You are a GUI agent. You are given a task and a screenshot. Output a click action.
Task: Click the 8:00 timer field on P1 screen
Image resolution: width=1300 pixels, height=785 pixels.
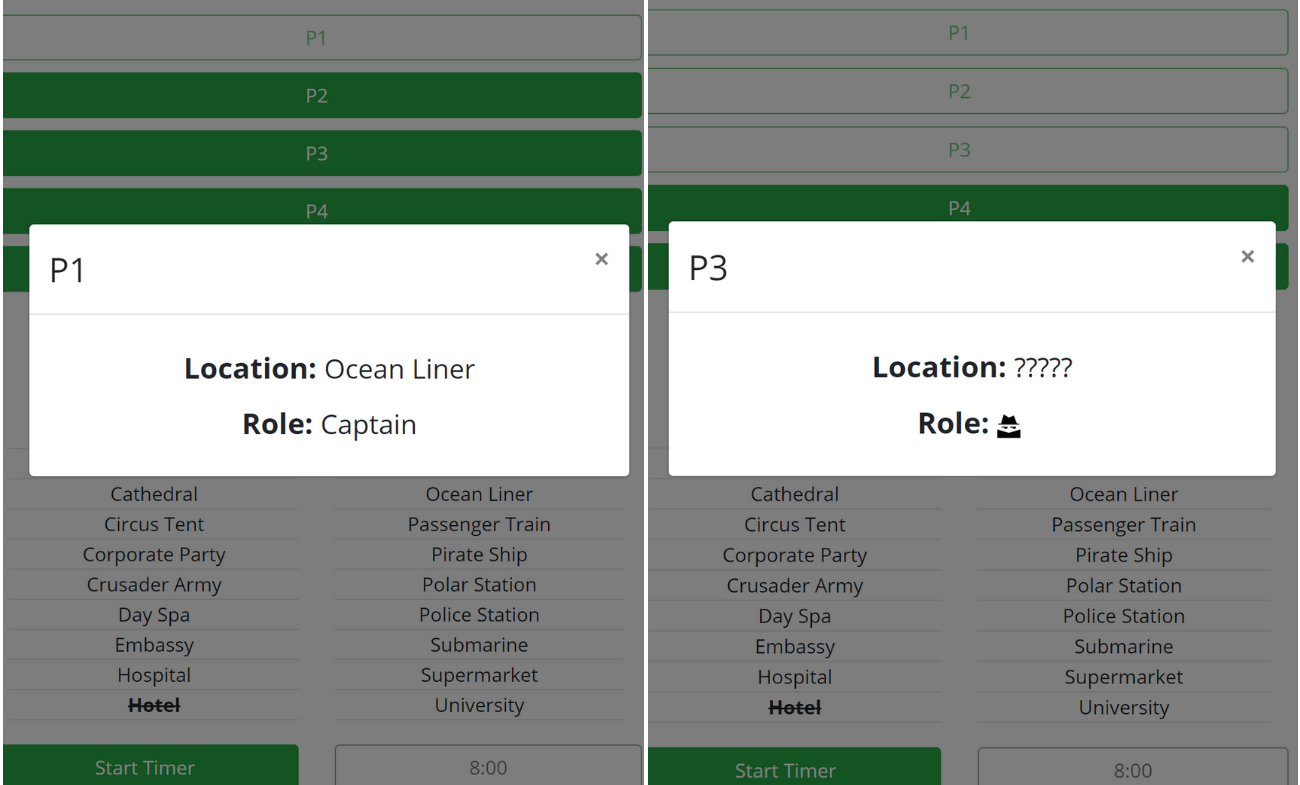coord(488,768)
